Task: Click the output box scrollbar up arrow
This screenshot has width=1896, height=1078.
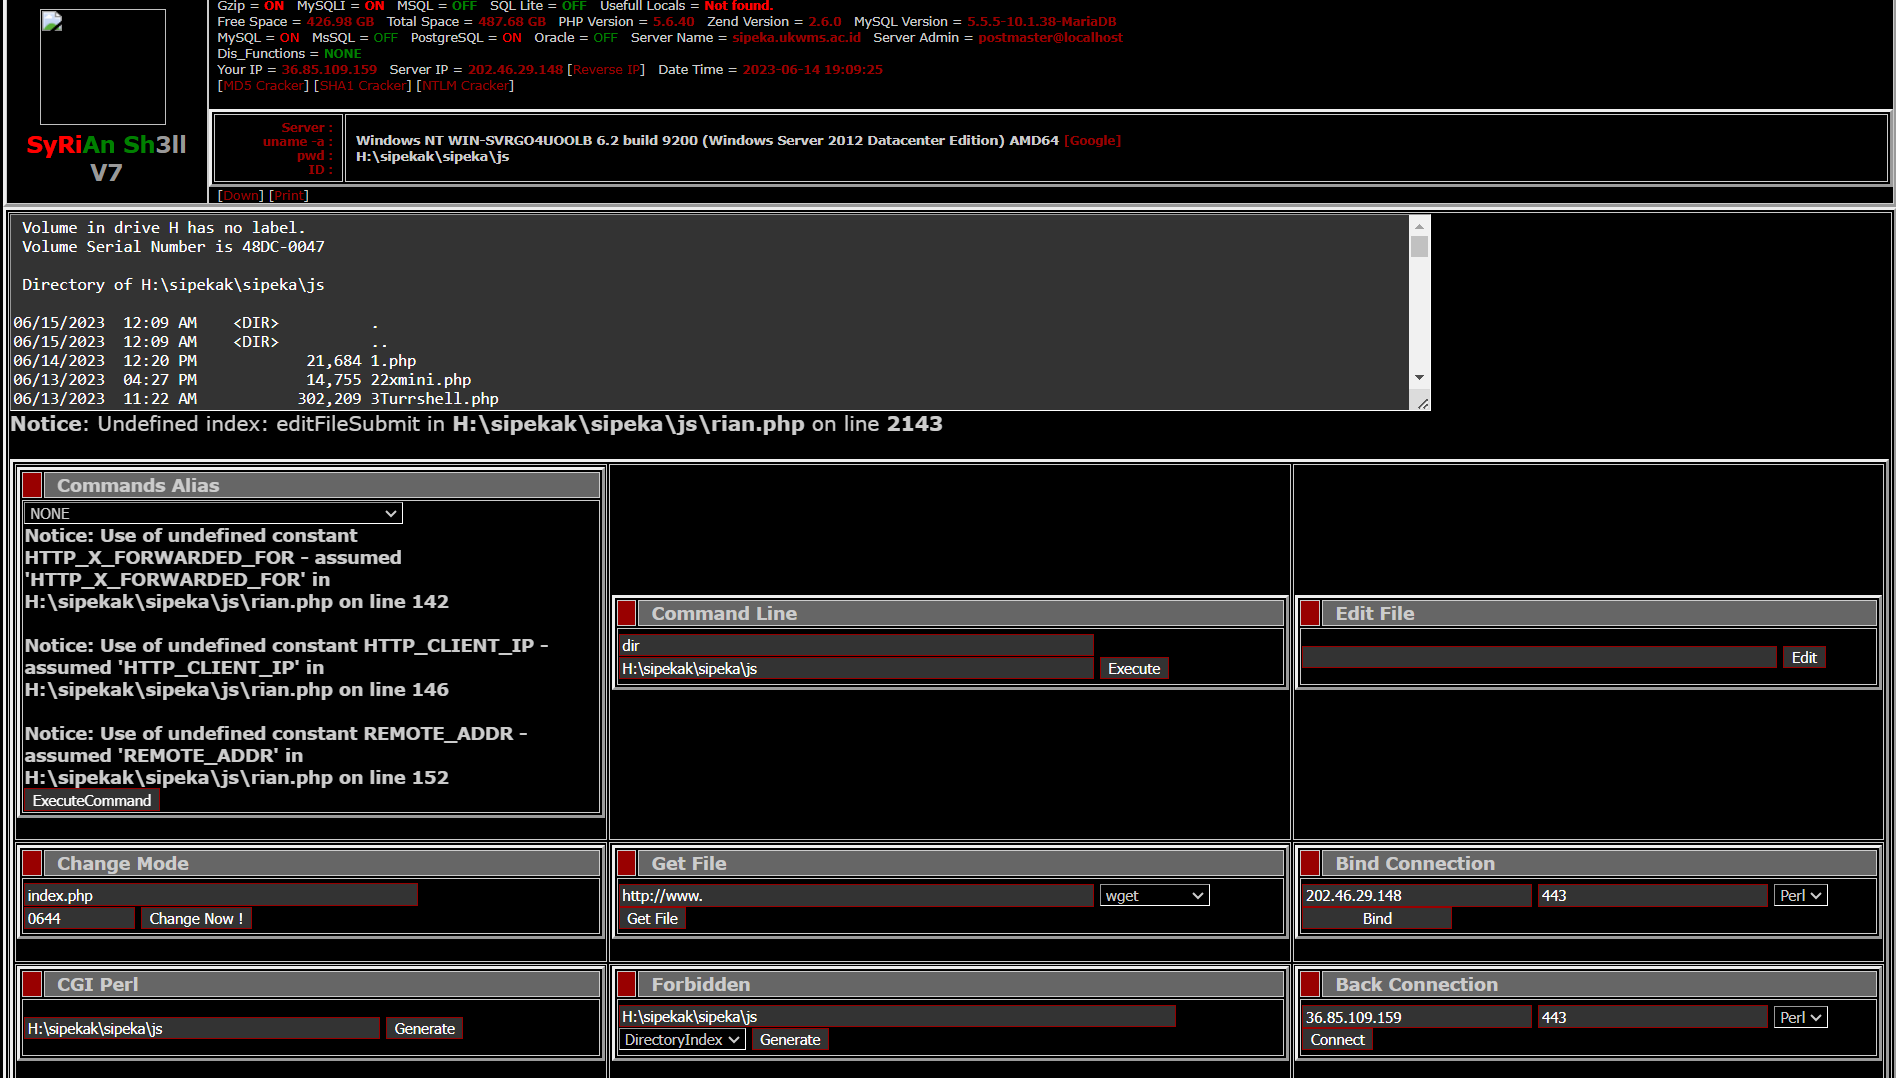Action: tap(1419, 224)
